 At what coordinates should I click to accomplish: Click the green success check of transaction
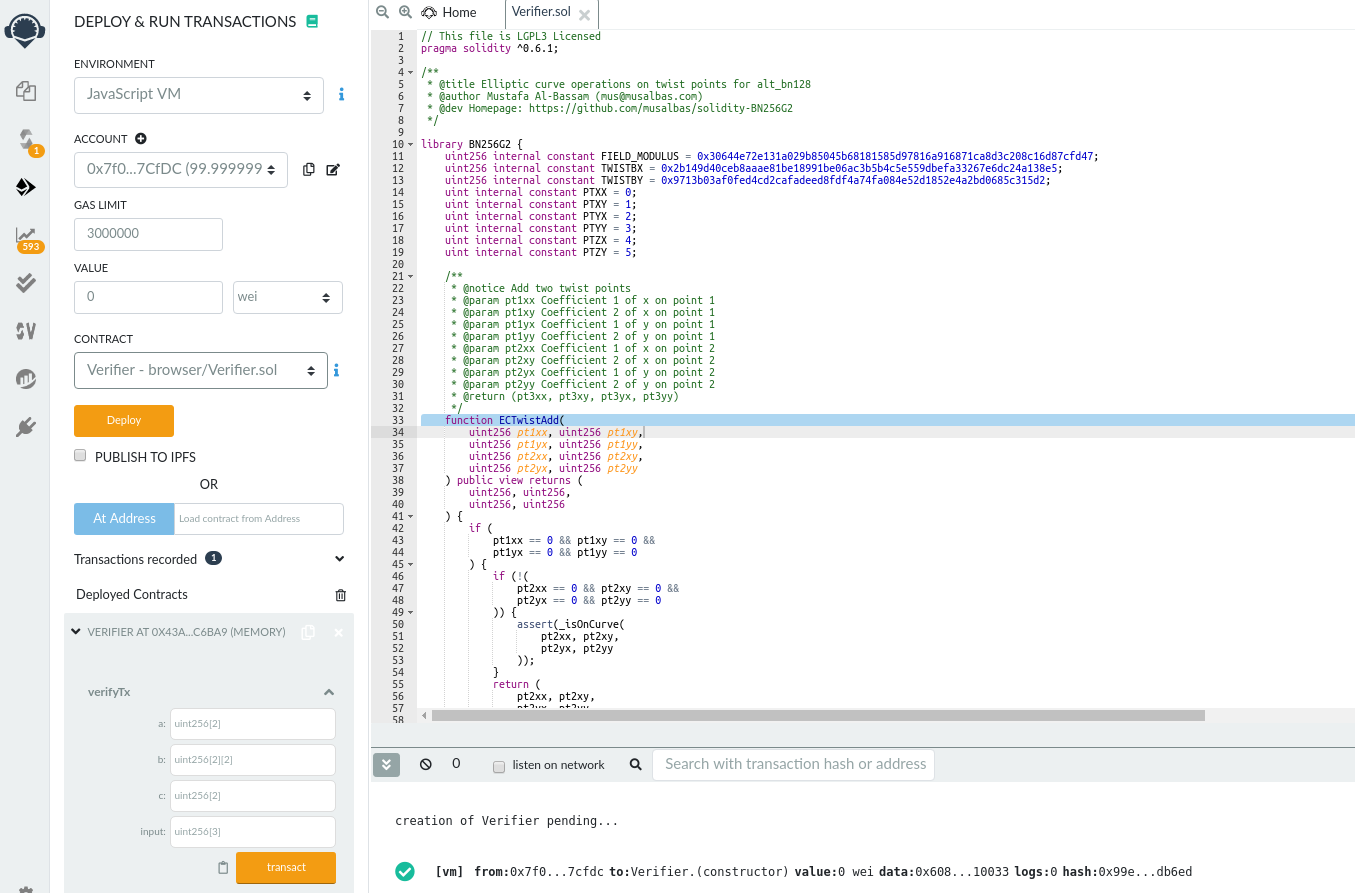(x=405, y=871)
